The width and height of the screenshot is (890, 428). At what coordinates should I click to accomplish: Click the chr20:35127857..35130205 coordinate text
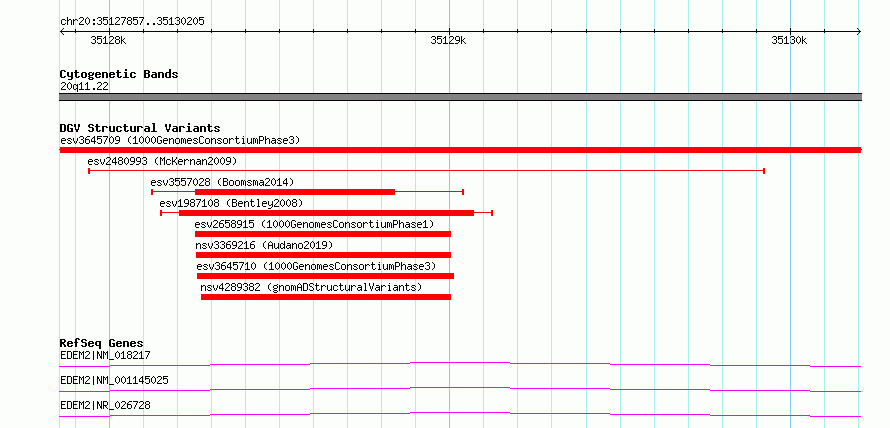pyautogui.click(x=132, y=22)
